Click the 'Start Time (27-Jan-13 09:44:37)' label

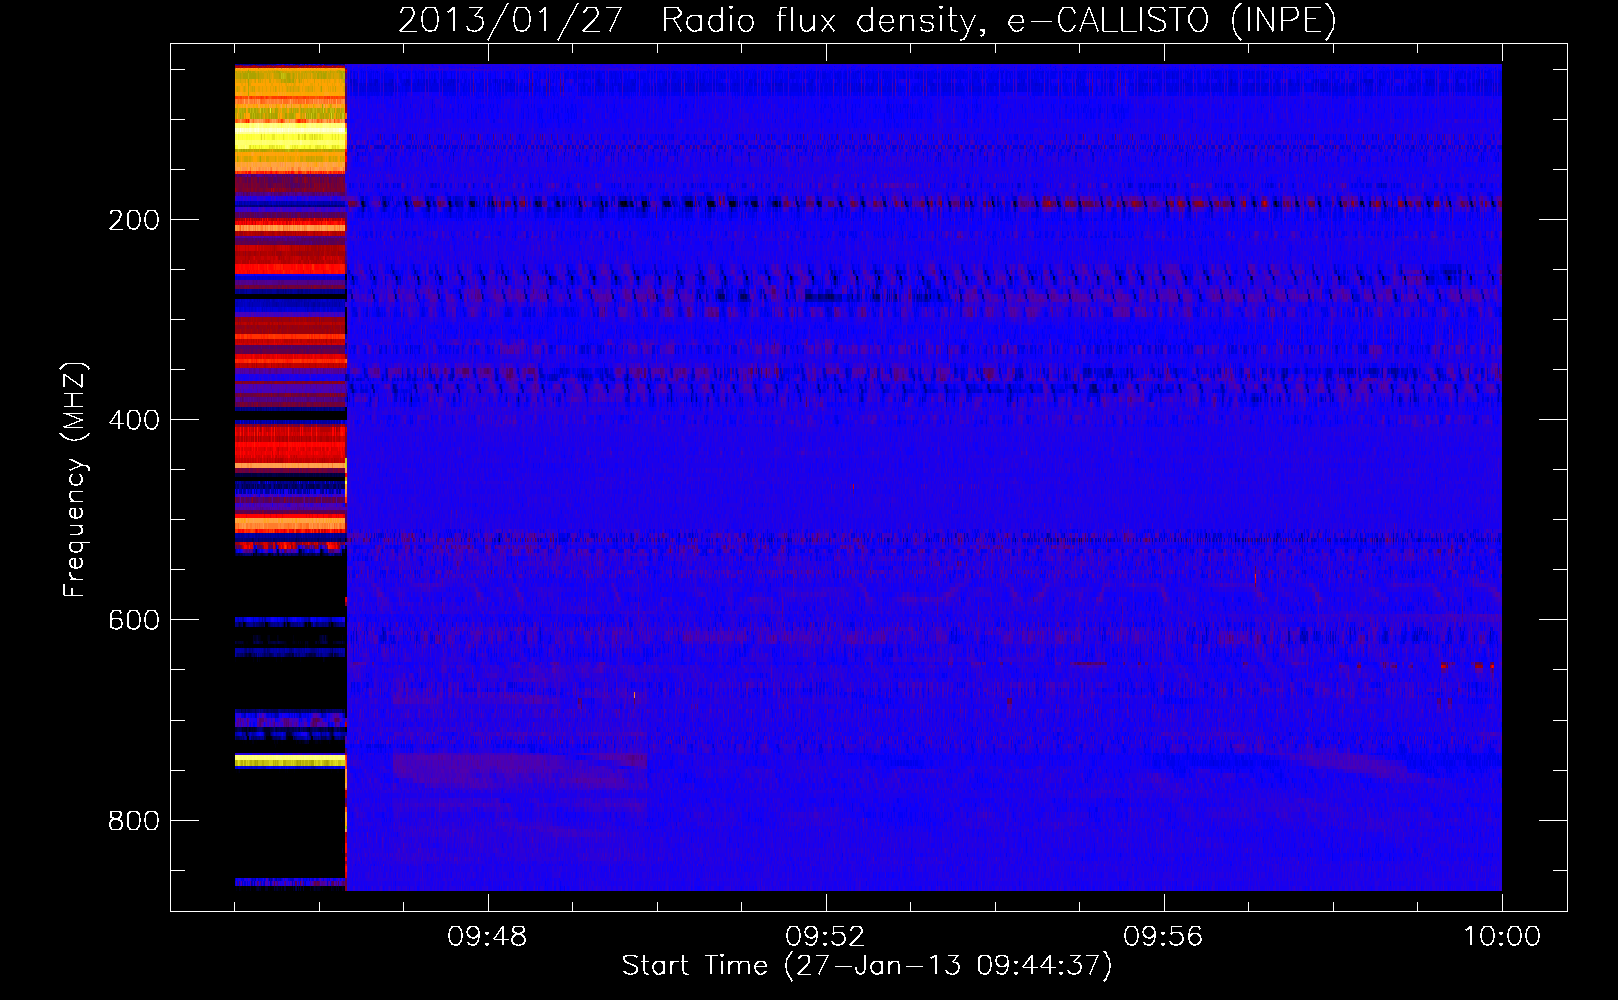(867, 966)
